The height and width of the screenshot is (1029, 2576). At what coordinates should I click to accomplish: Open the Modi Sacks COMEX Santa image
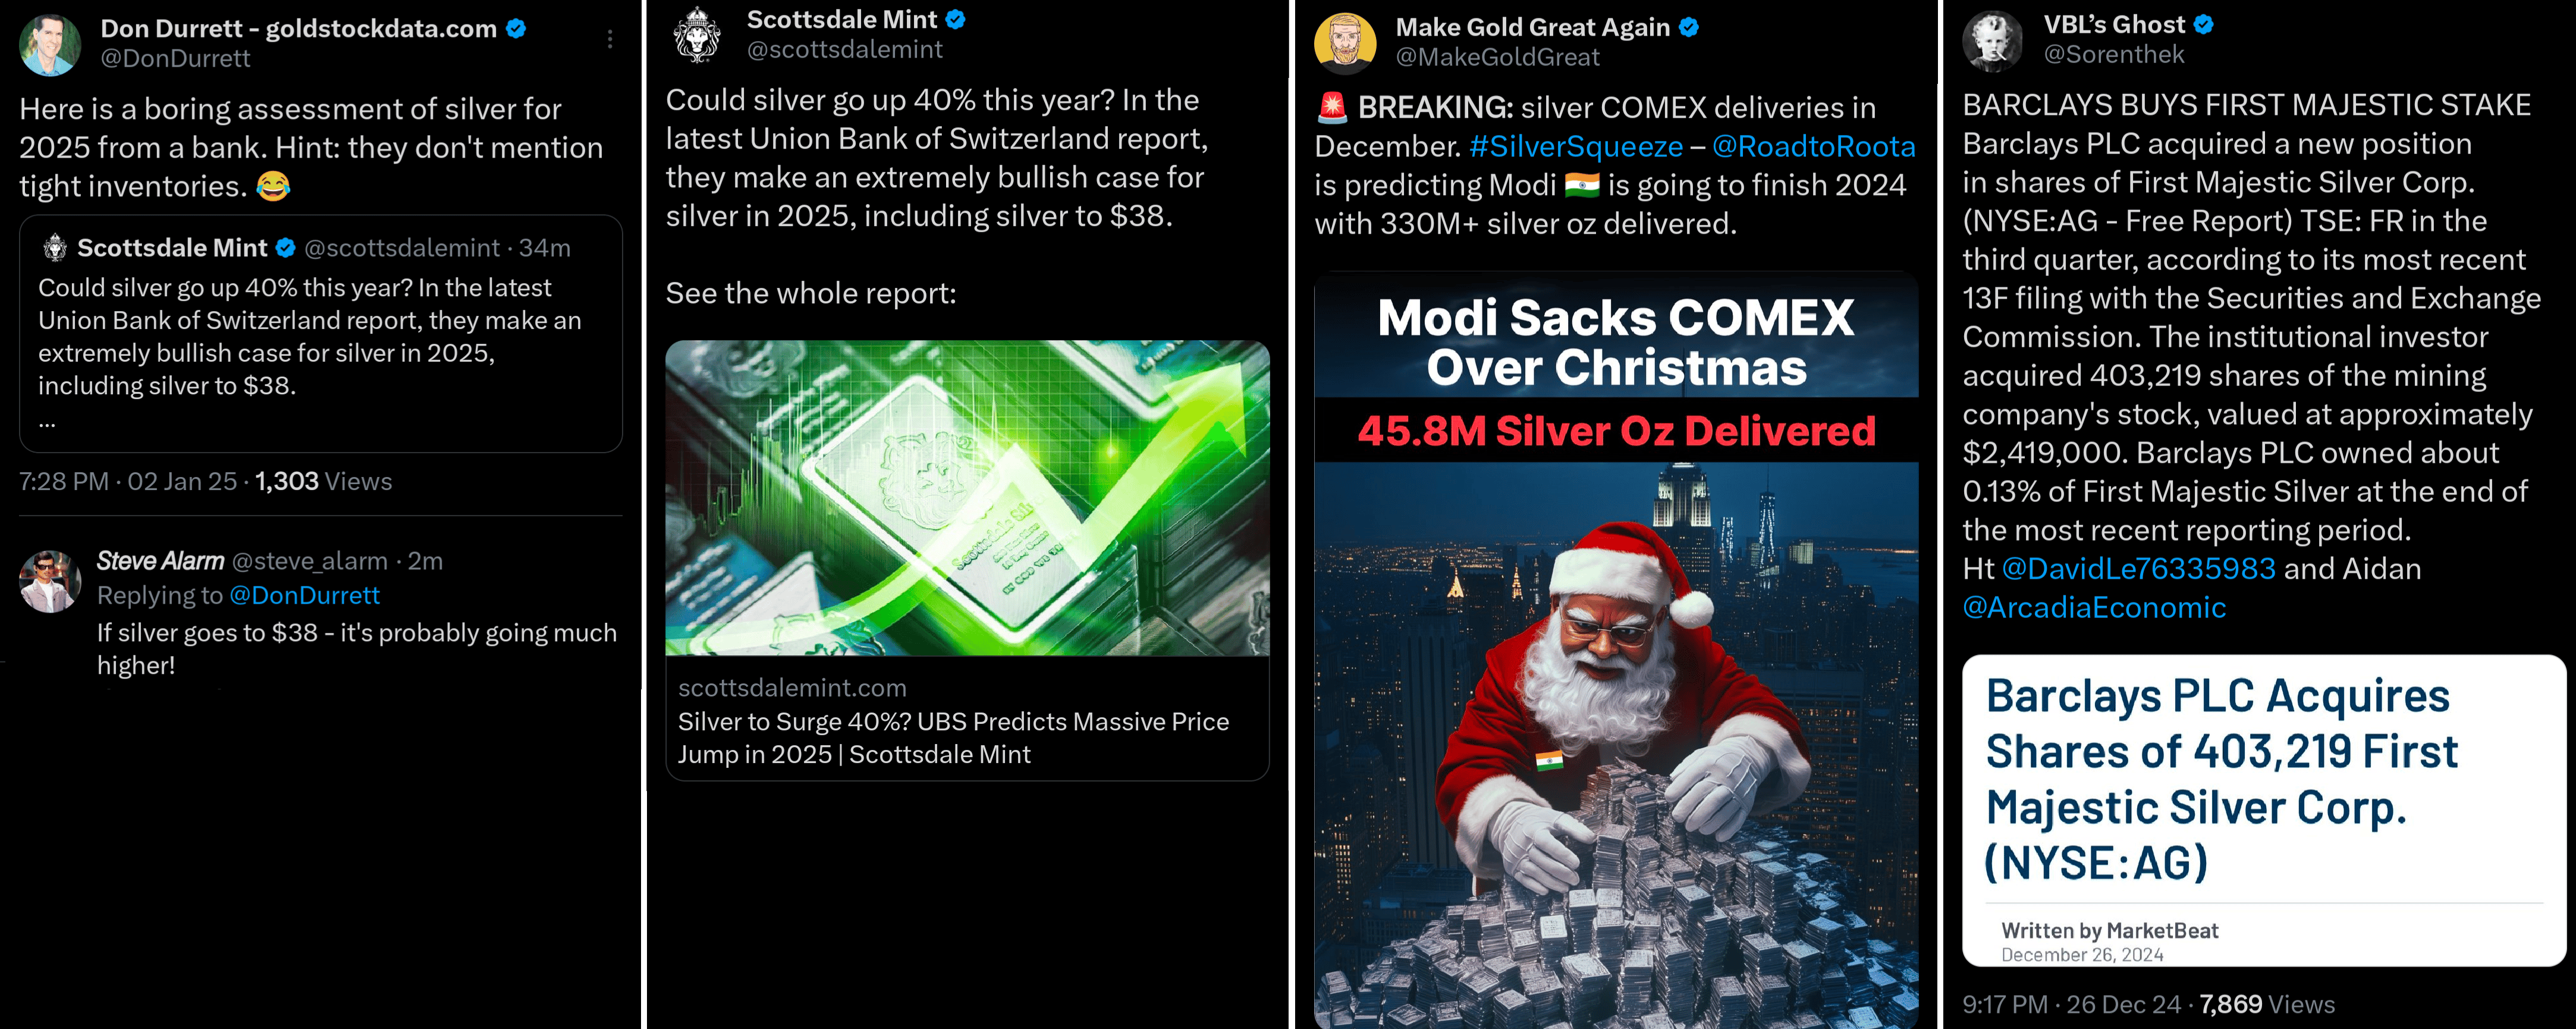(1616, 650)
